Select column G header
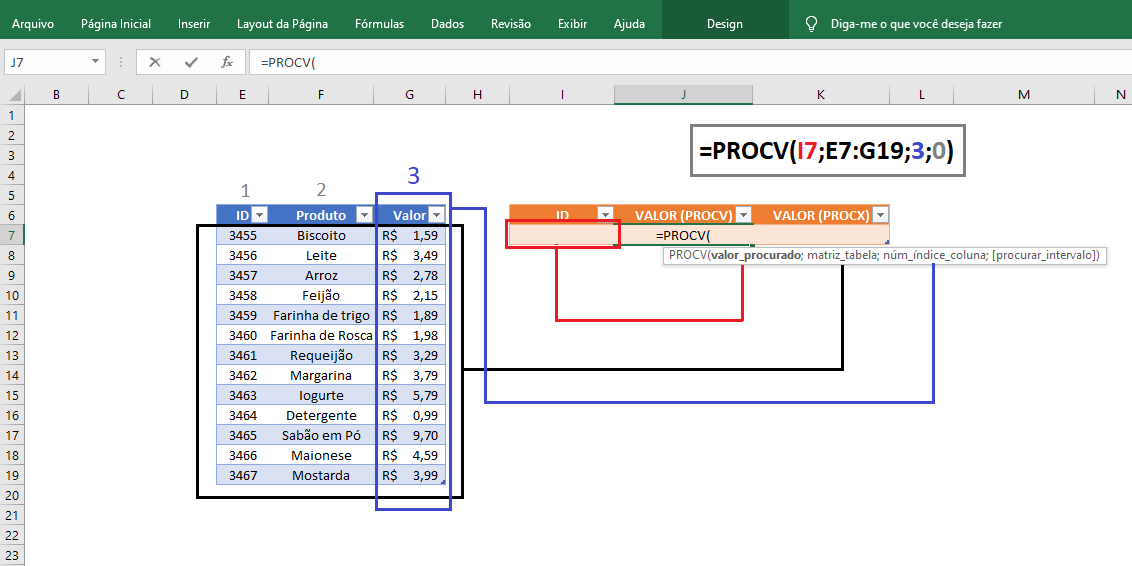The width and height of the screenshot is (1132, 566). pyautogui.click(x=410, y=95)
